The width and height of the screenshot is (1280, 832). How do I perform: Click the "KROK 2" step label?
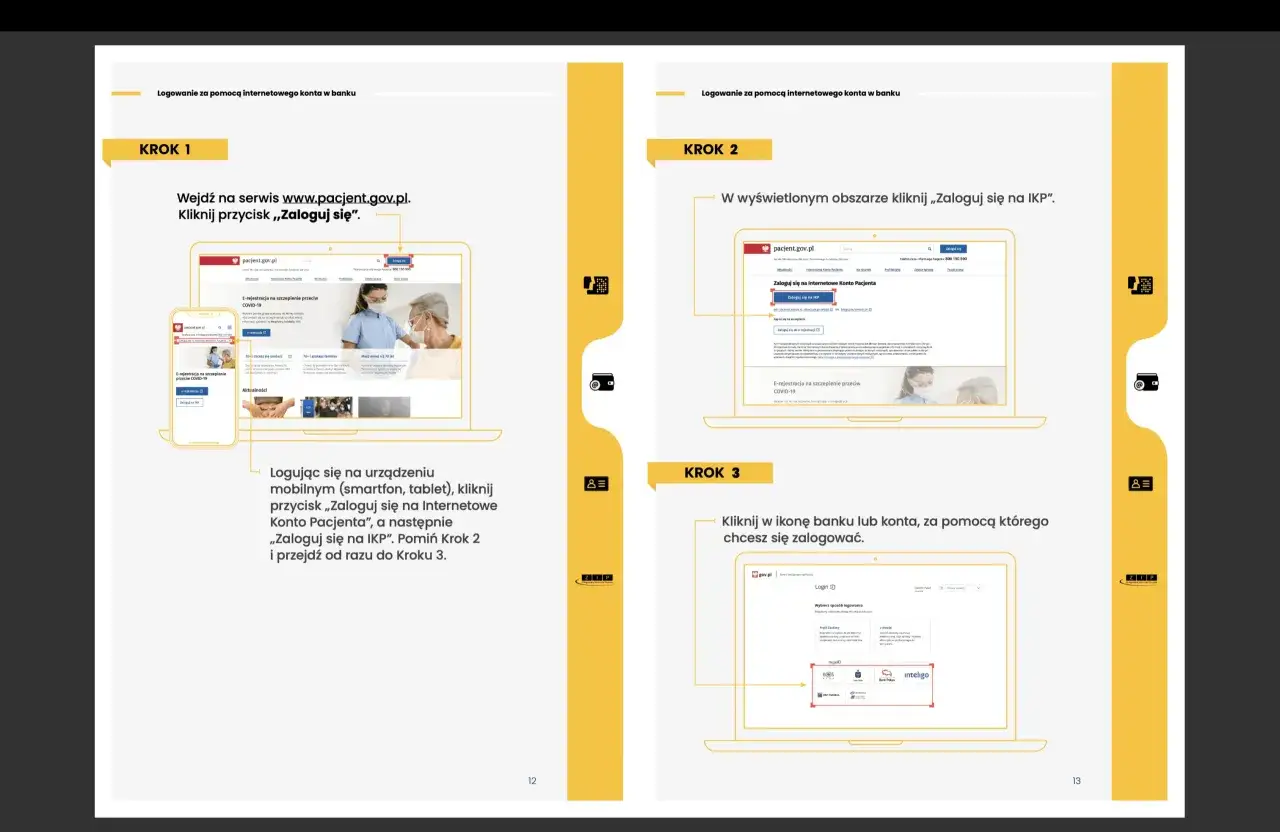711,149
